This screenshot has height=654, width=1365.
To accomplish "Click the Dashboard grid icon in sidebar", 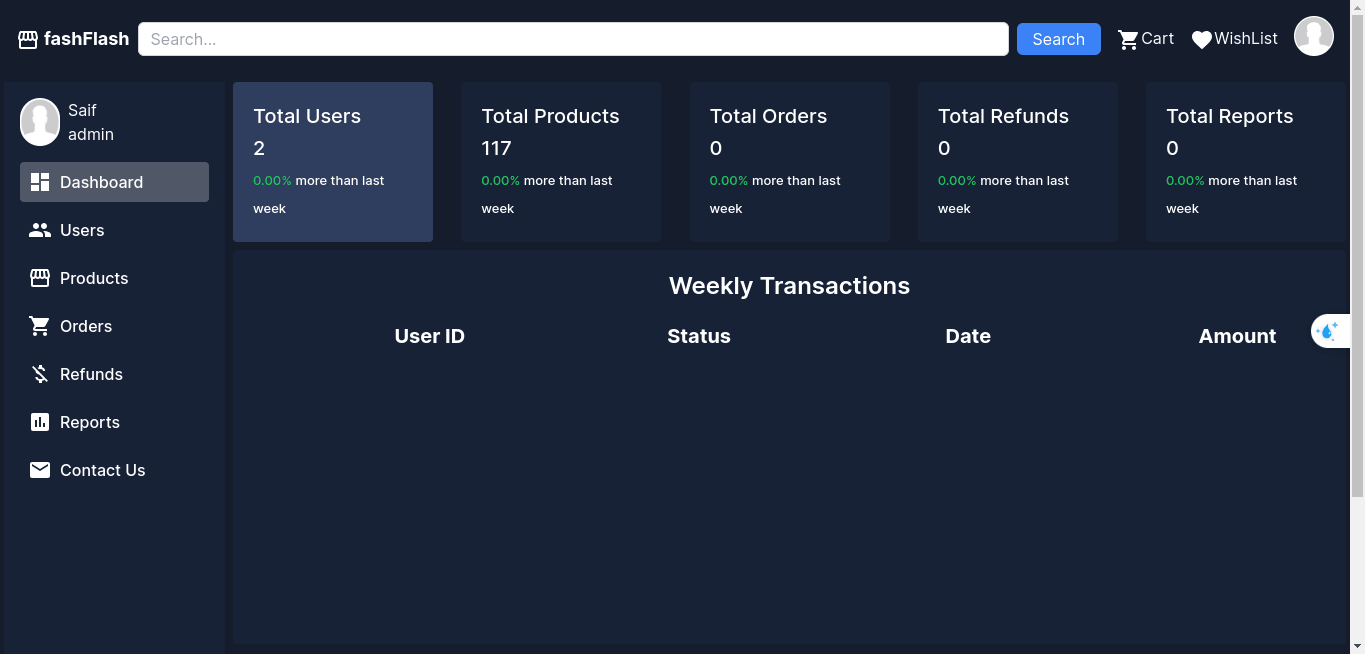I will click(40, 182).
